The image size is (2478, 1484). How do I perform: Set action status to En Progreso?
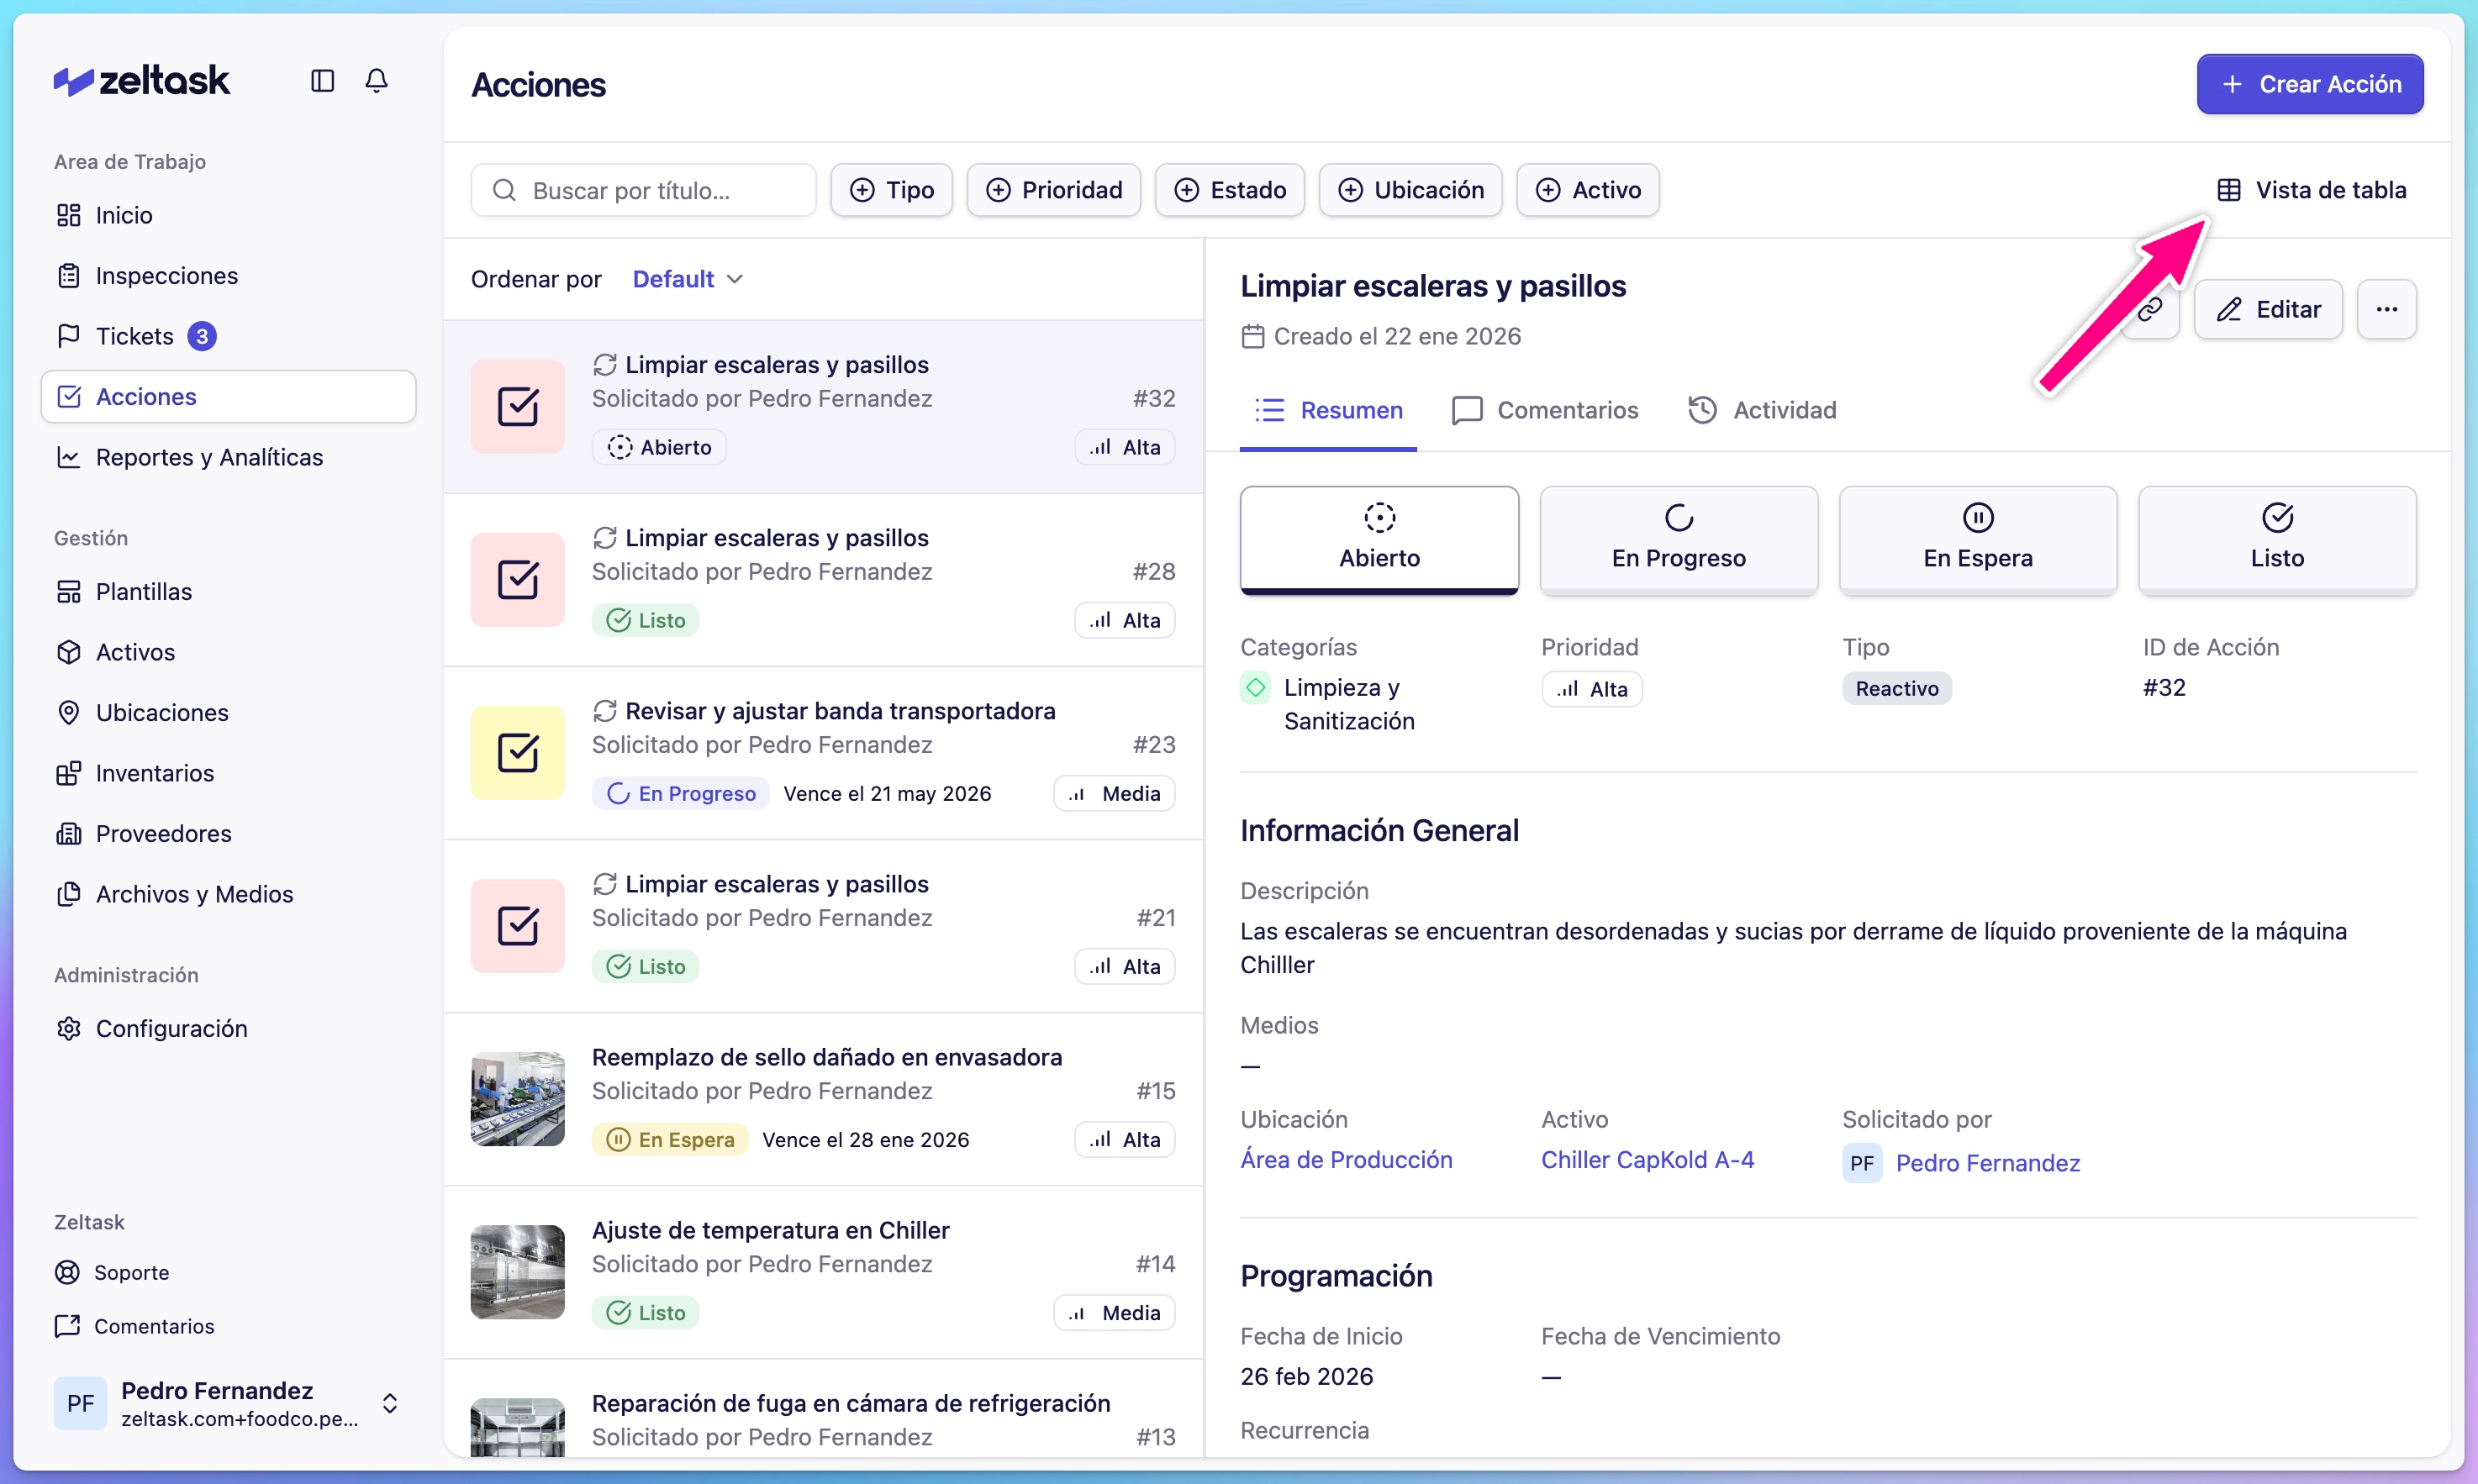1678,539
